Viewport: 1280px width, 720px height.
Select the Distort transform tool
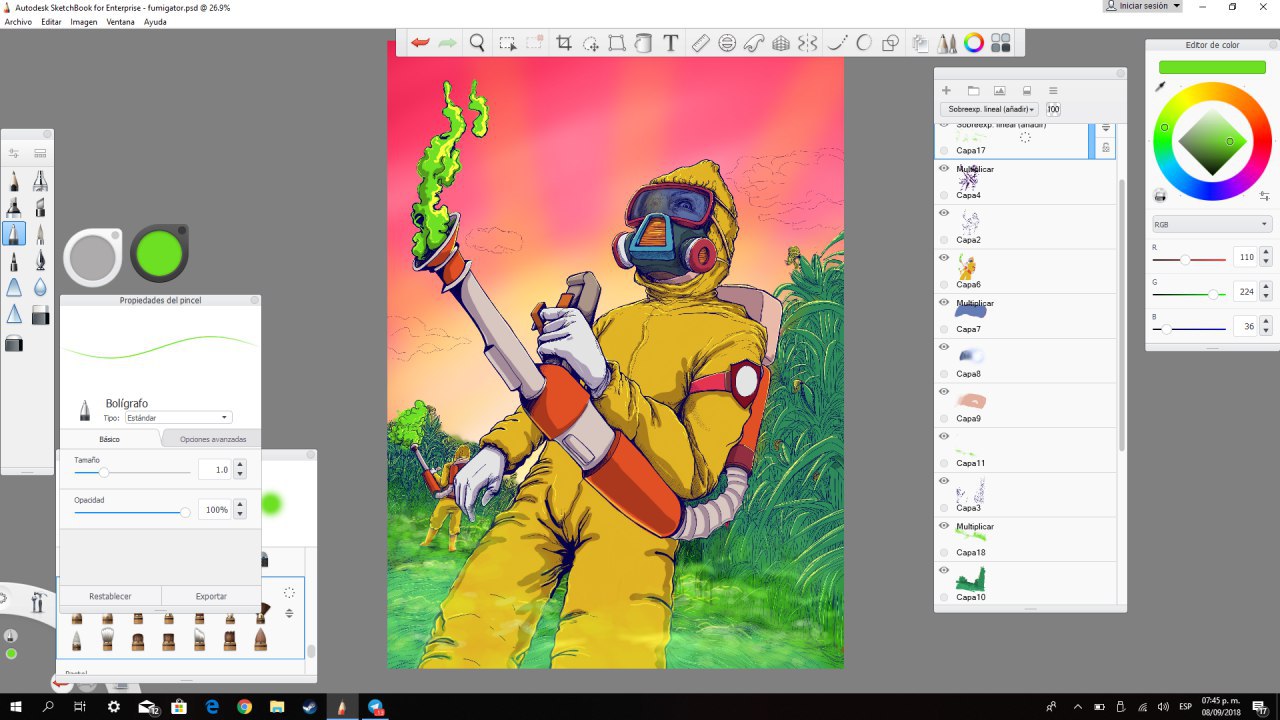point(617,43)
